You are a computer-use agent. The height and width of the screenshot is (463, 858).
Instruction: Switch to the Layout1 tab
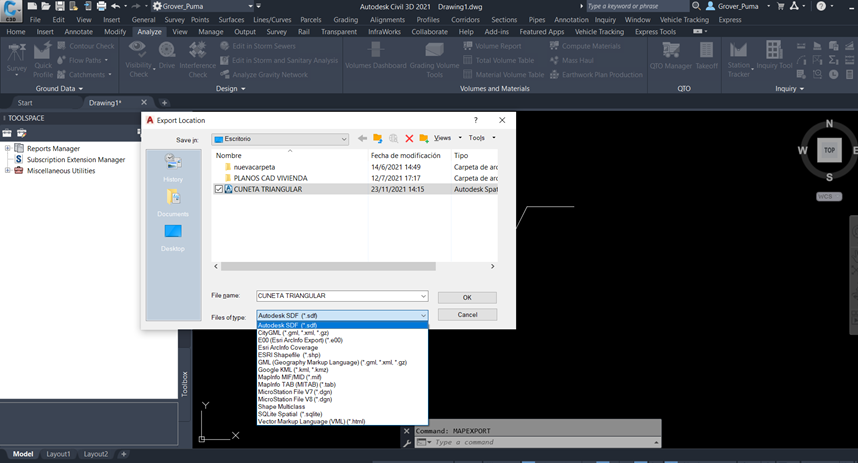pos(58,454)
